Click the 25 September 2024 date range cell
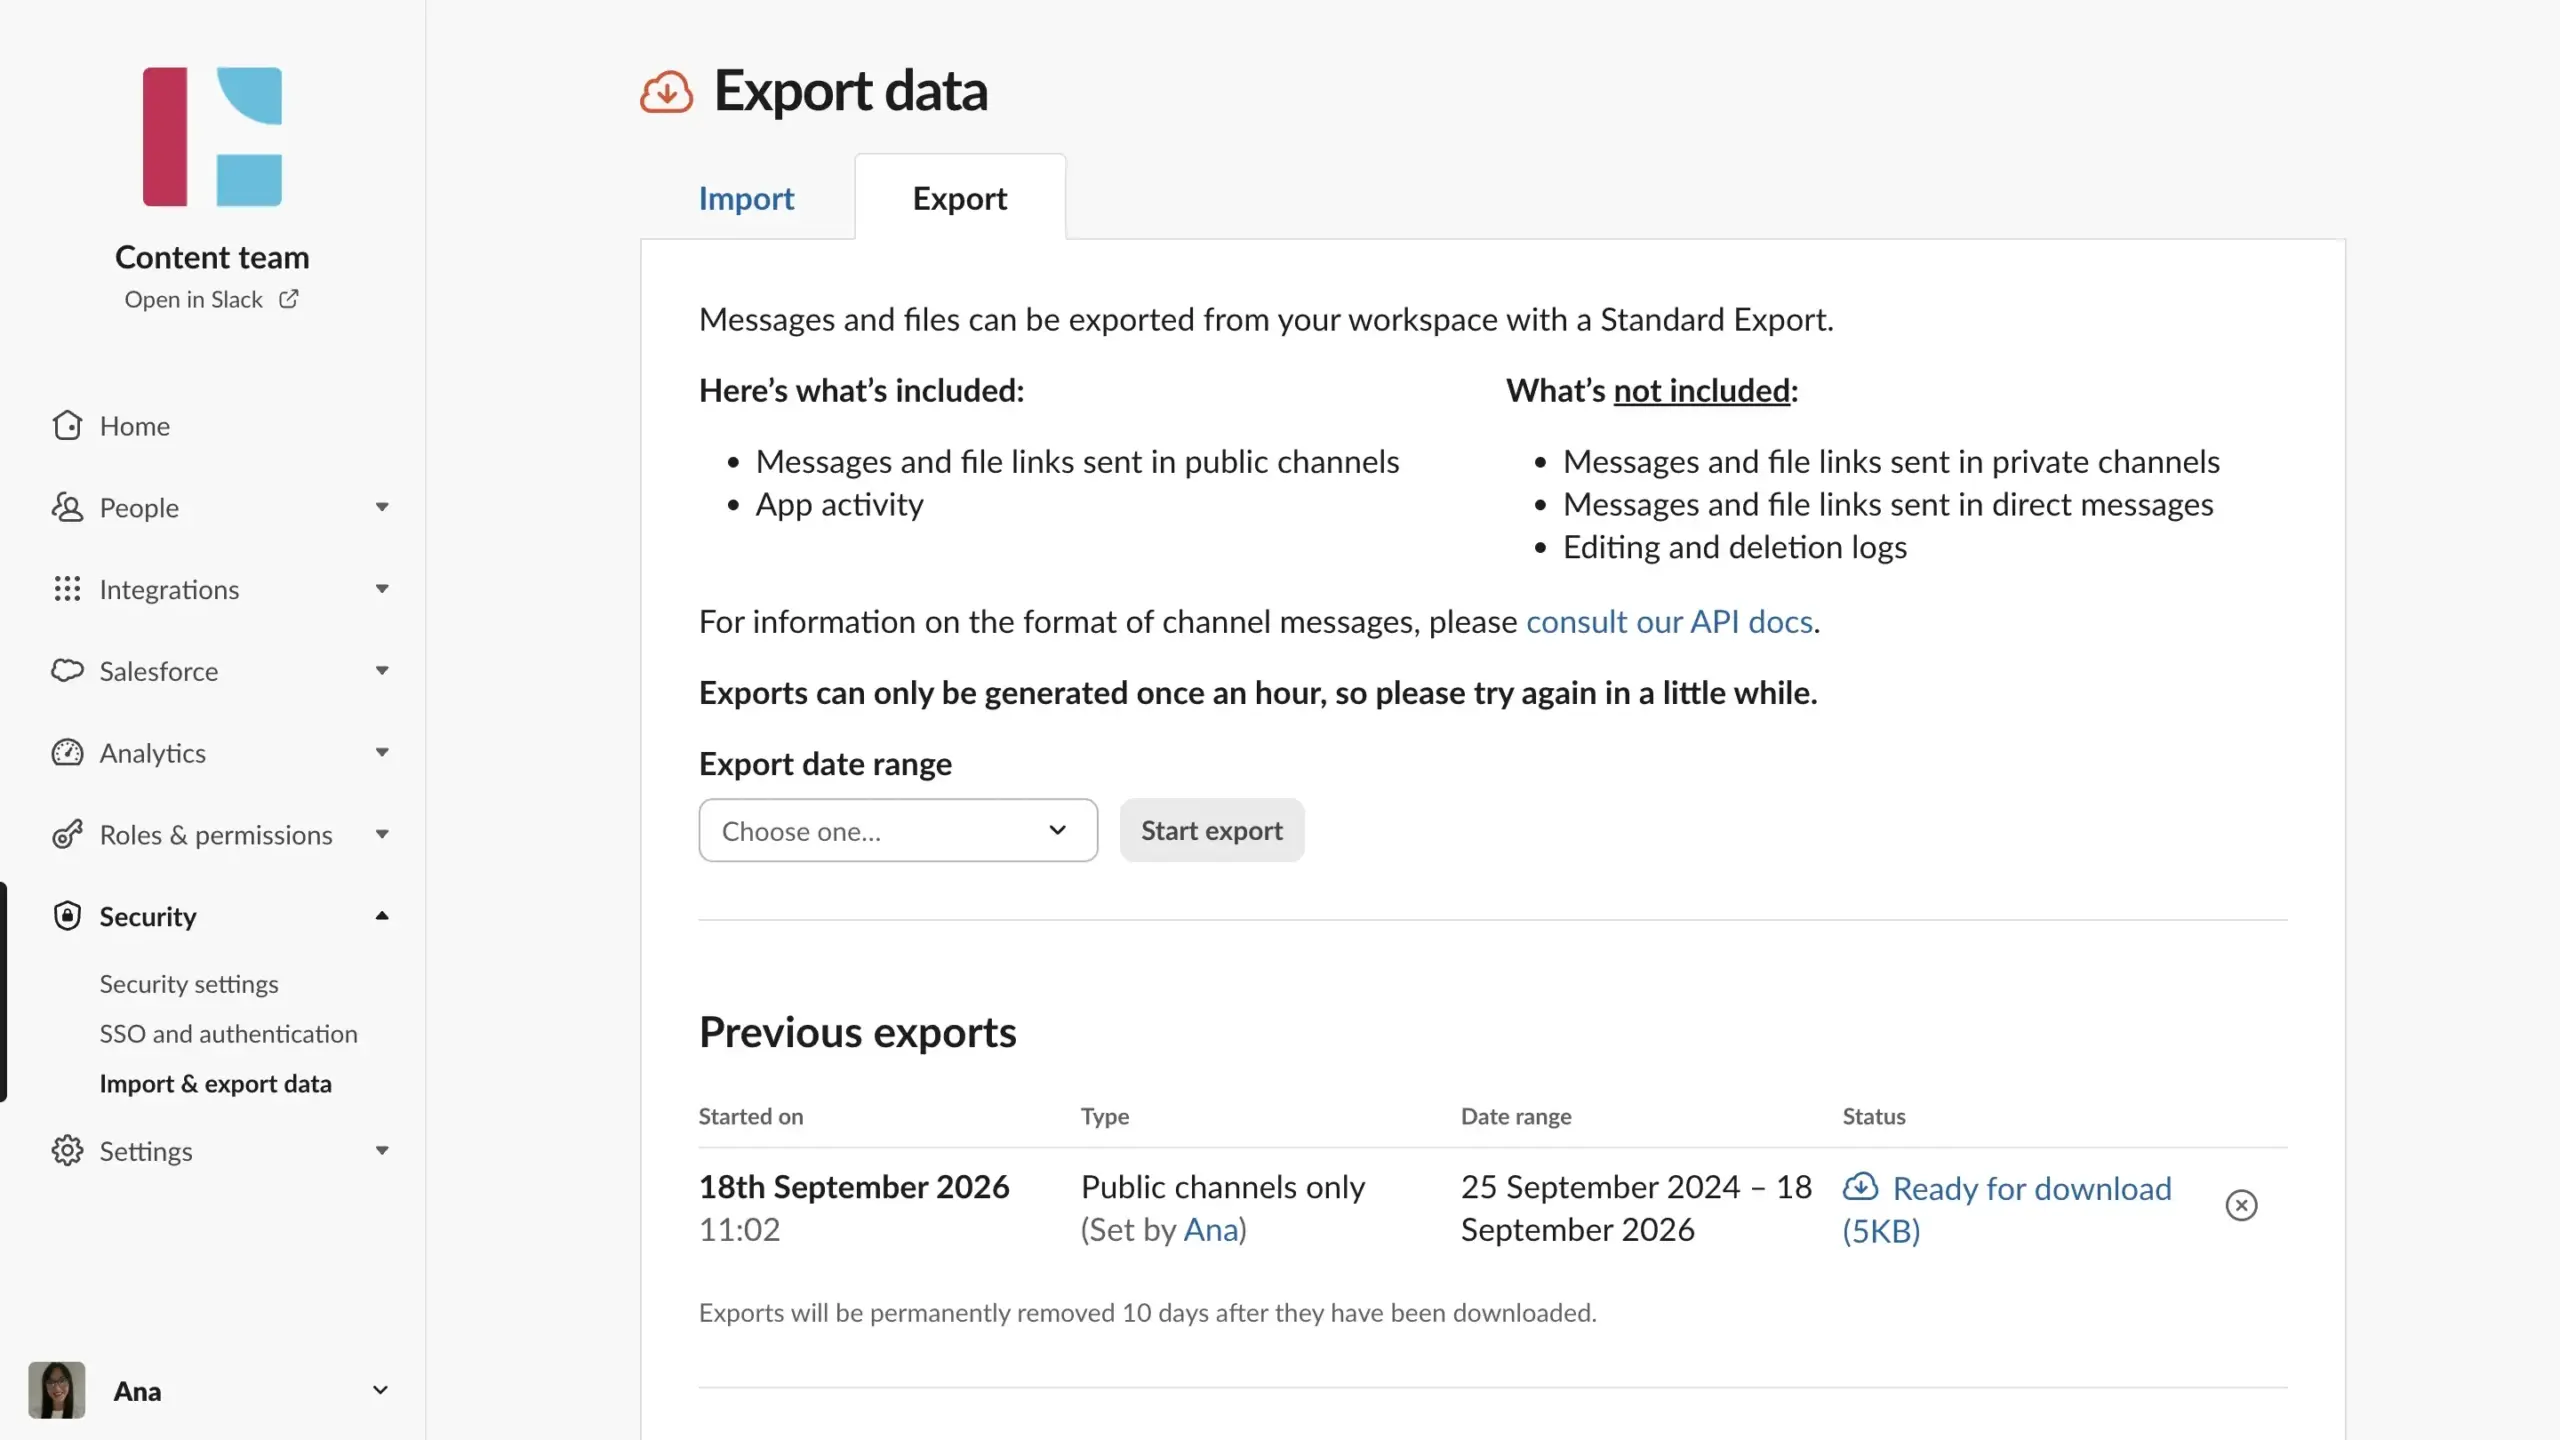Screen dimensions: 2560x1440 pos(1636,1208)
